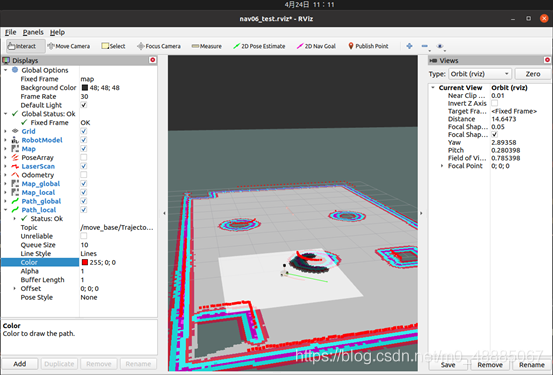
Task: Enable the PoseArray display checkbox
Action: click(84, 157)
